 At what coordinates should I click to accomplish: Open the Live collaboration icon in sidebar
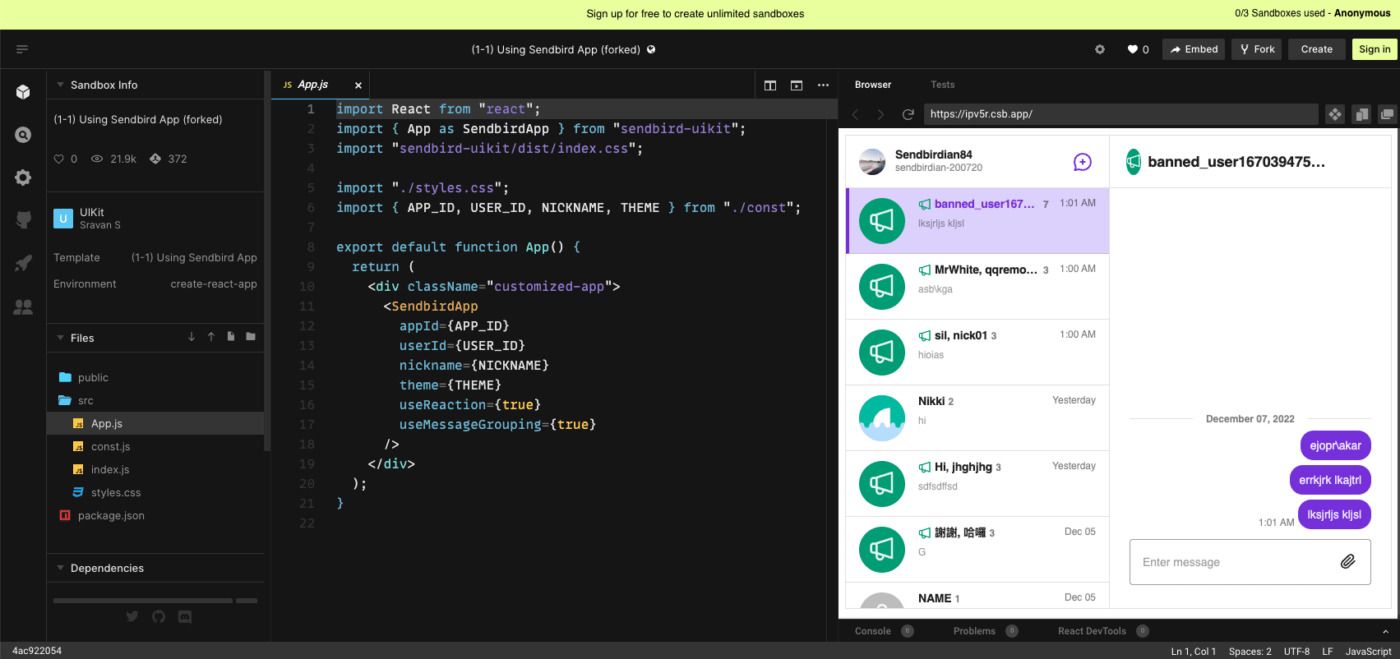click(x=23, y=305)
